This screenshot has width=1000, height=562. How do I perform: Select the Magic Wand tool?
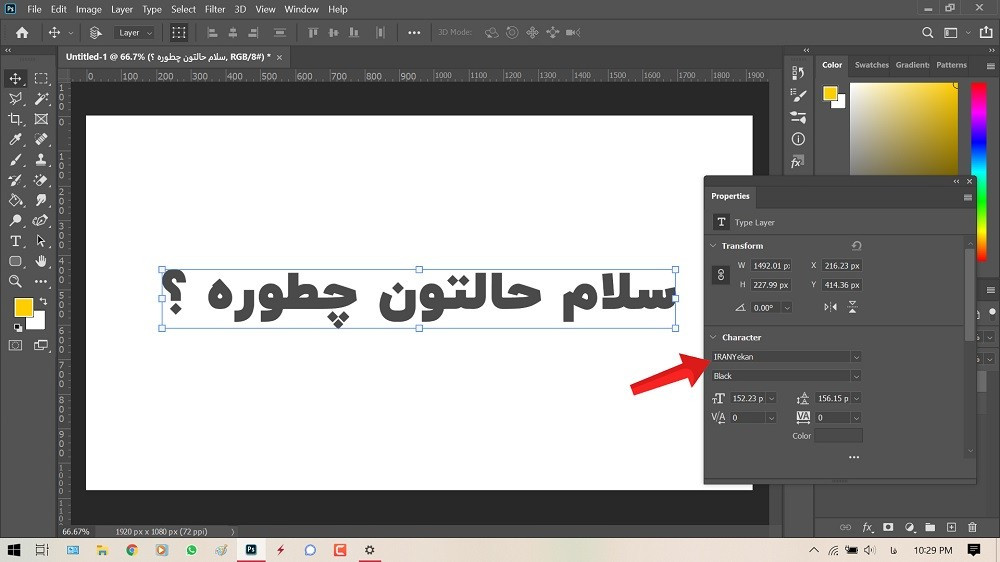pyautogui.click(x=41, y=99)
